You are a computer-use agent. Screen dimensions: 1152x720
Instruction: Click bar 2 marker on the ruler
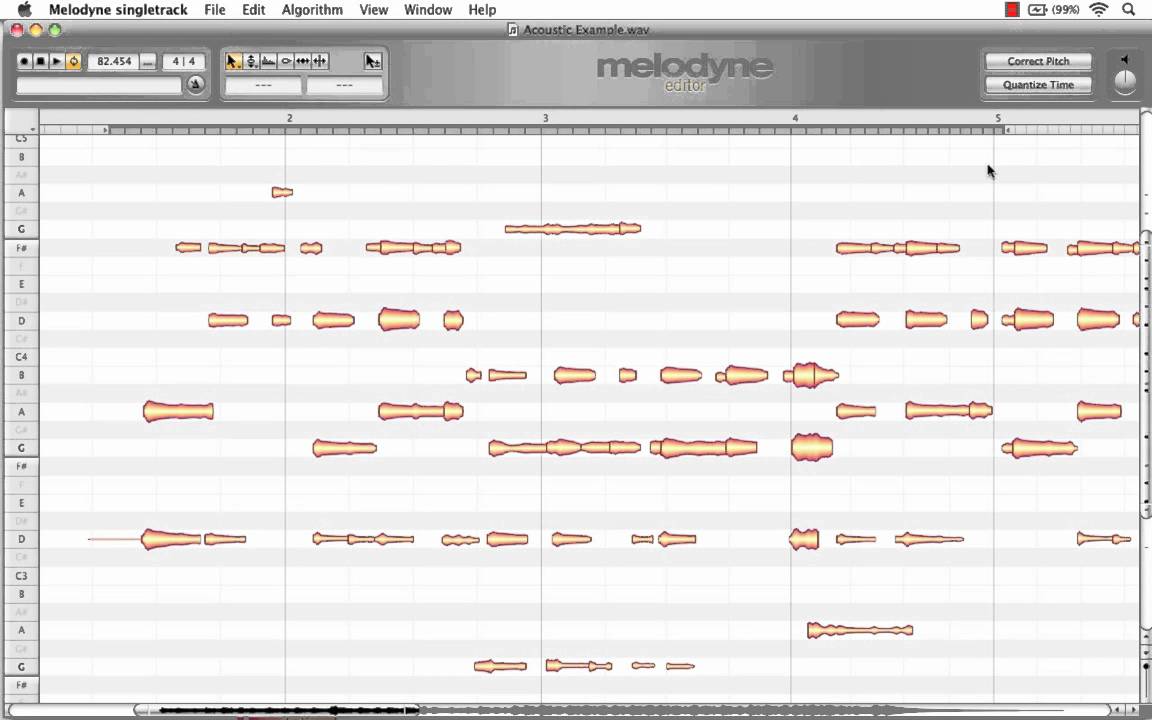[x=289, y=118]
